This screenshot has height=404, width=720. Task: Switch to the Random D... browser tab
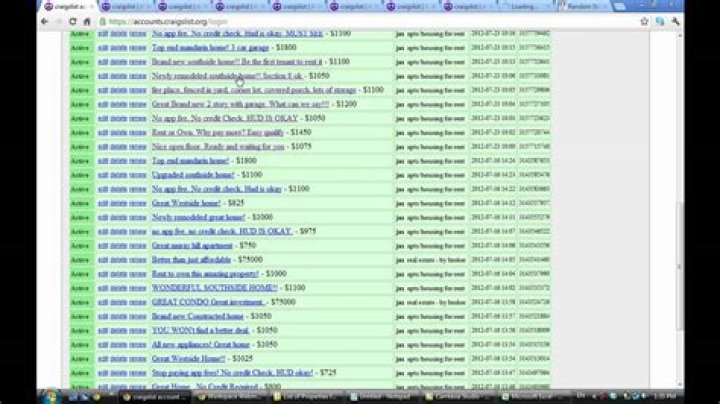click(578, 6)
